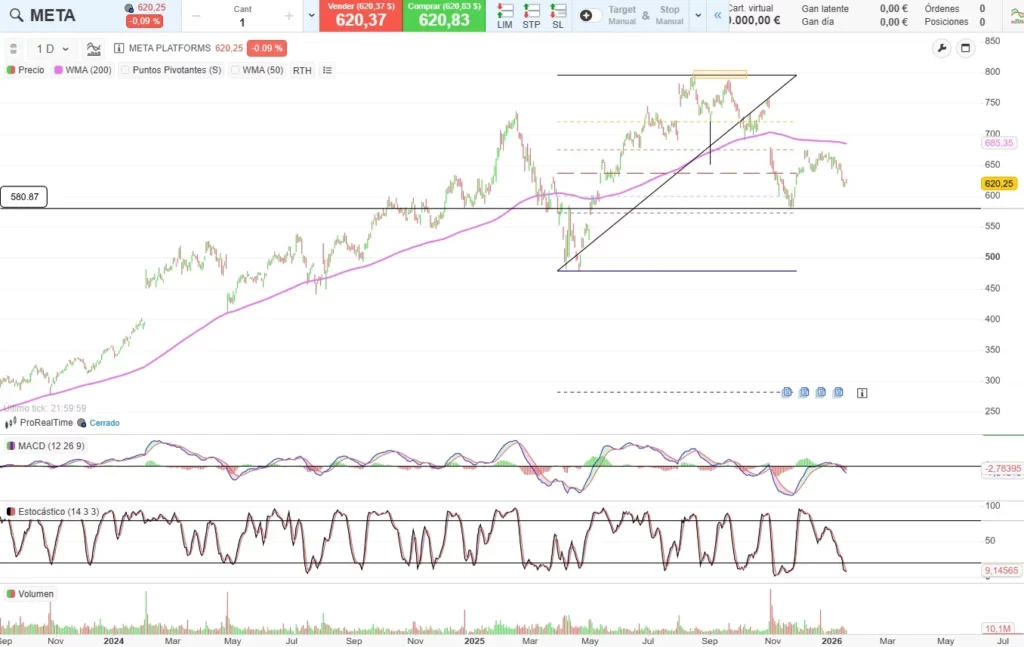The image size is (1024, 647).
Task: Click the META PLATFORMS info icon
Action: [119, 48]
